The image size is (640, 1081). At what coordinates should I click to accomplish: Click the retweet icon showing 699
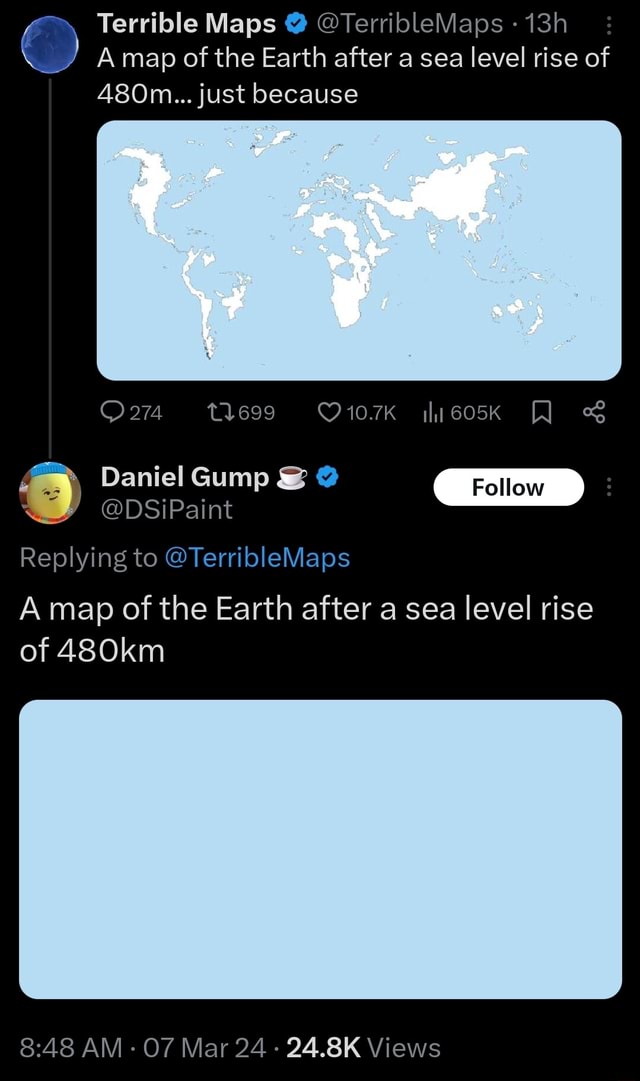pyautogui.click(x=222, y=411)
